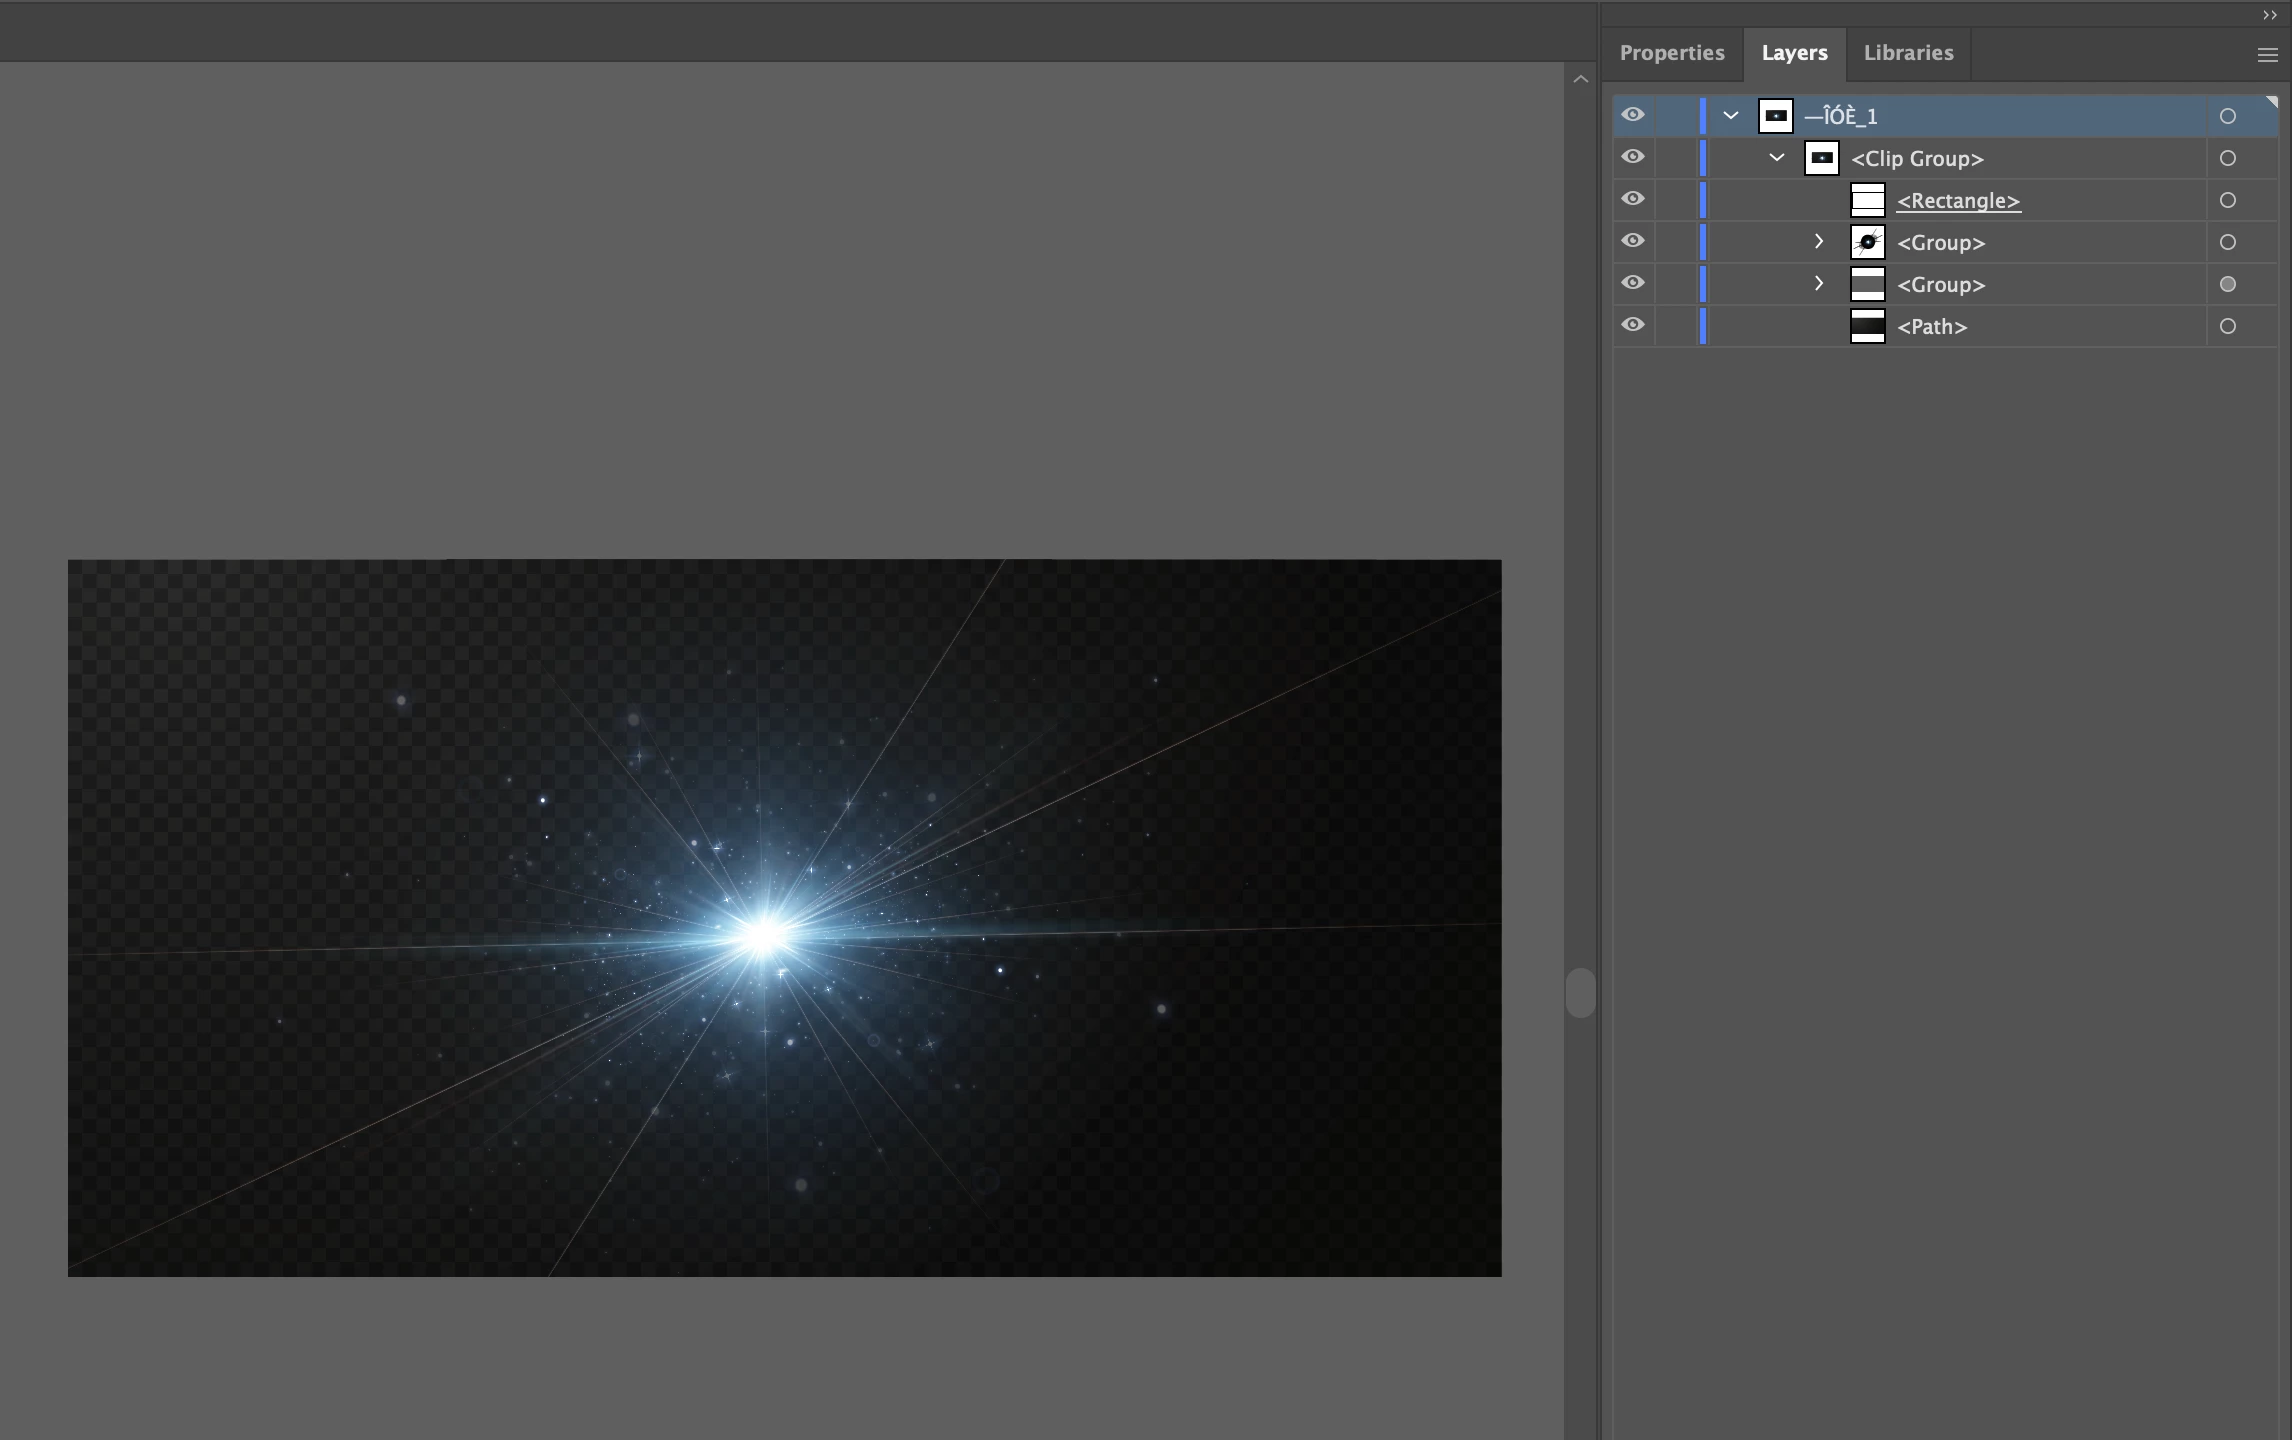Select the underlined Rectangle item name
This screenshot has height=1440, width=2292.
tap(1958, 201)
